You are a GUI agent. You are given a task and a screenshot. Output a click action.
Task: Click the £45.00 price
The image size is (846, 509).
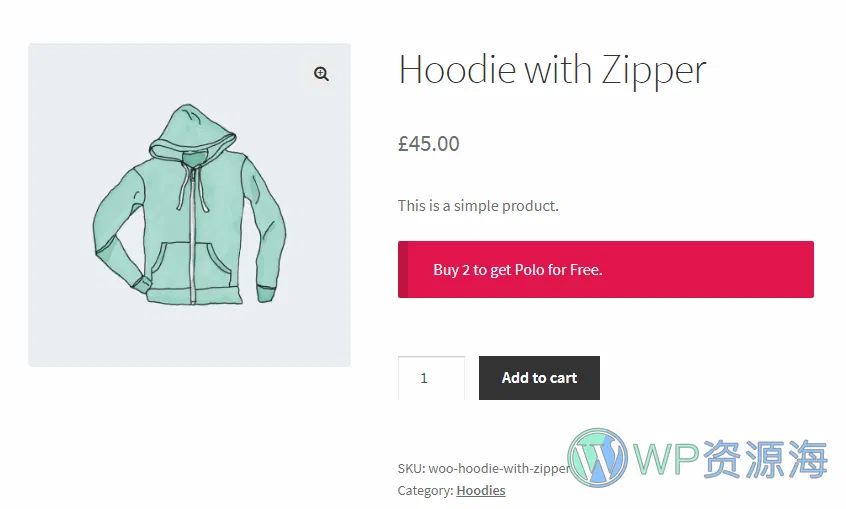(x=428, y=144)
